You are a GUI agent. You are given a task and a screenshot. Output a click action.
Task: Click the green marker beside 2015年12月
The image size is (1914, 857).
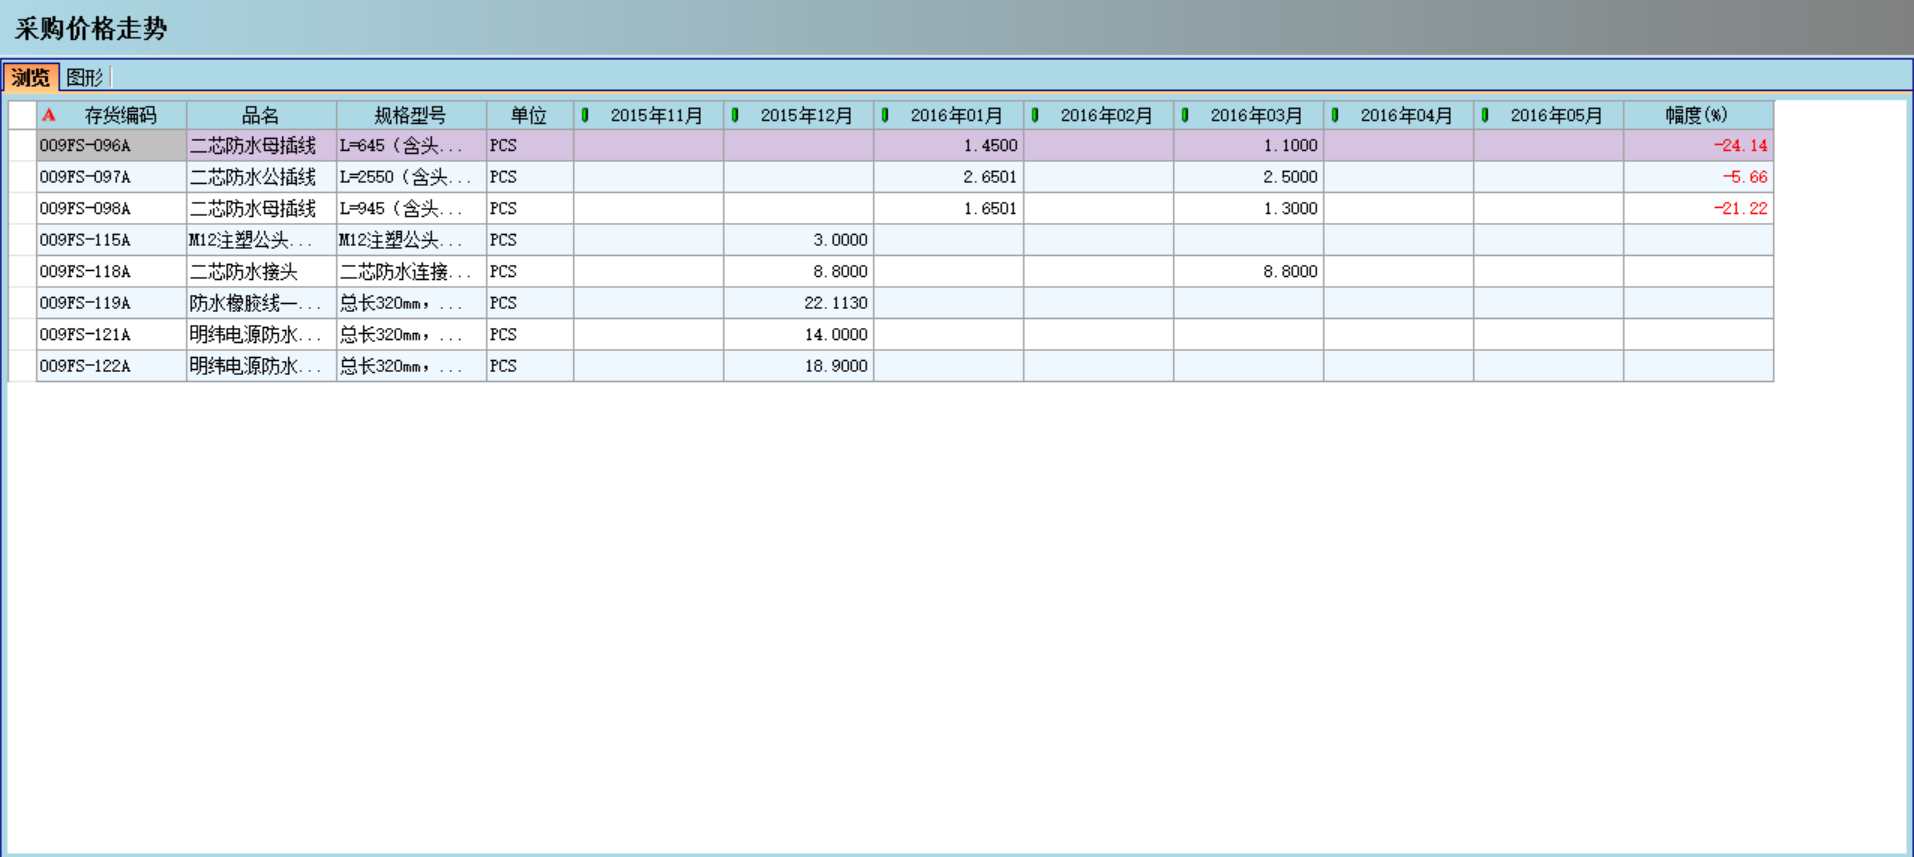[735, 115]
